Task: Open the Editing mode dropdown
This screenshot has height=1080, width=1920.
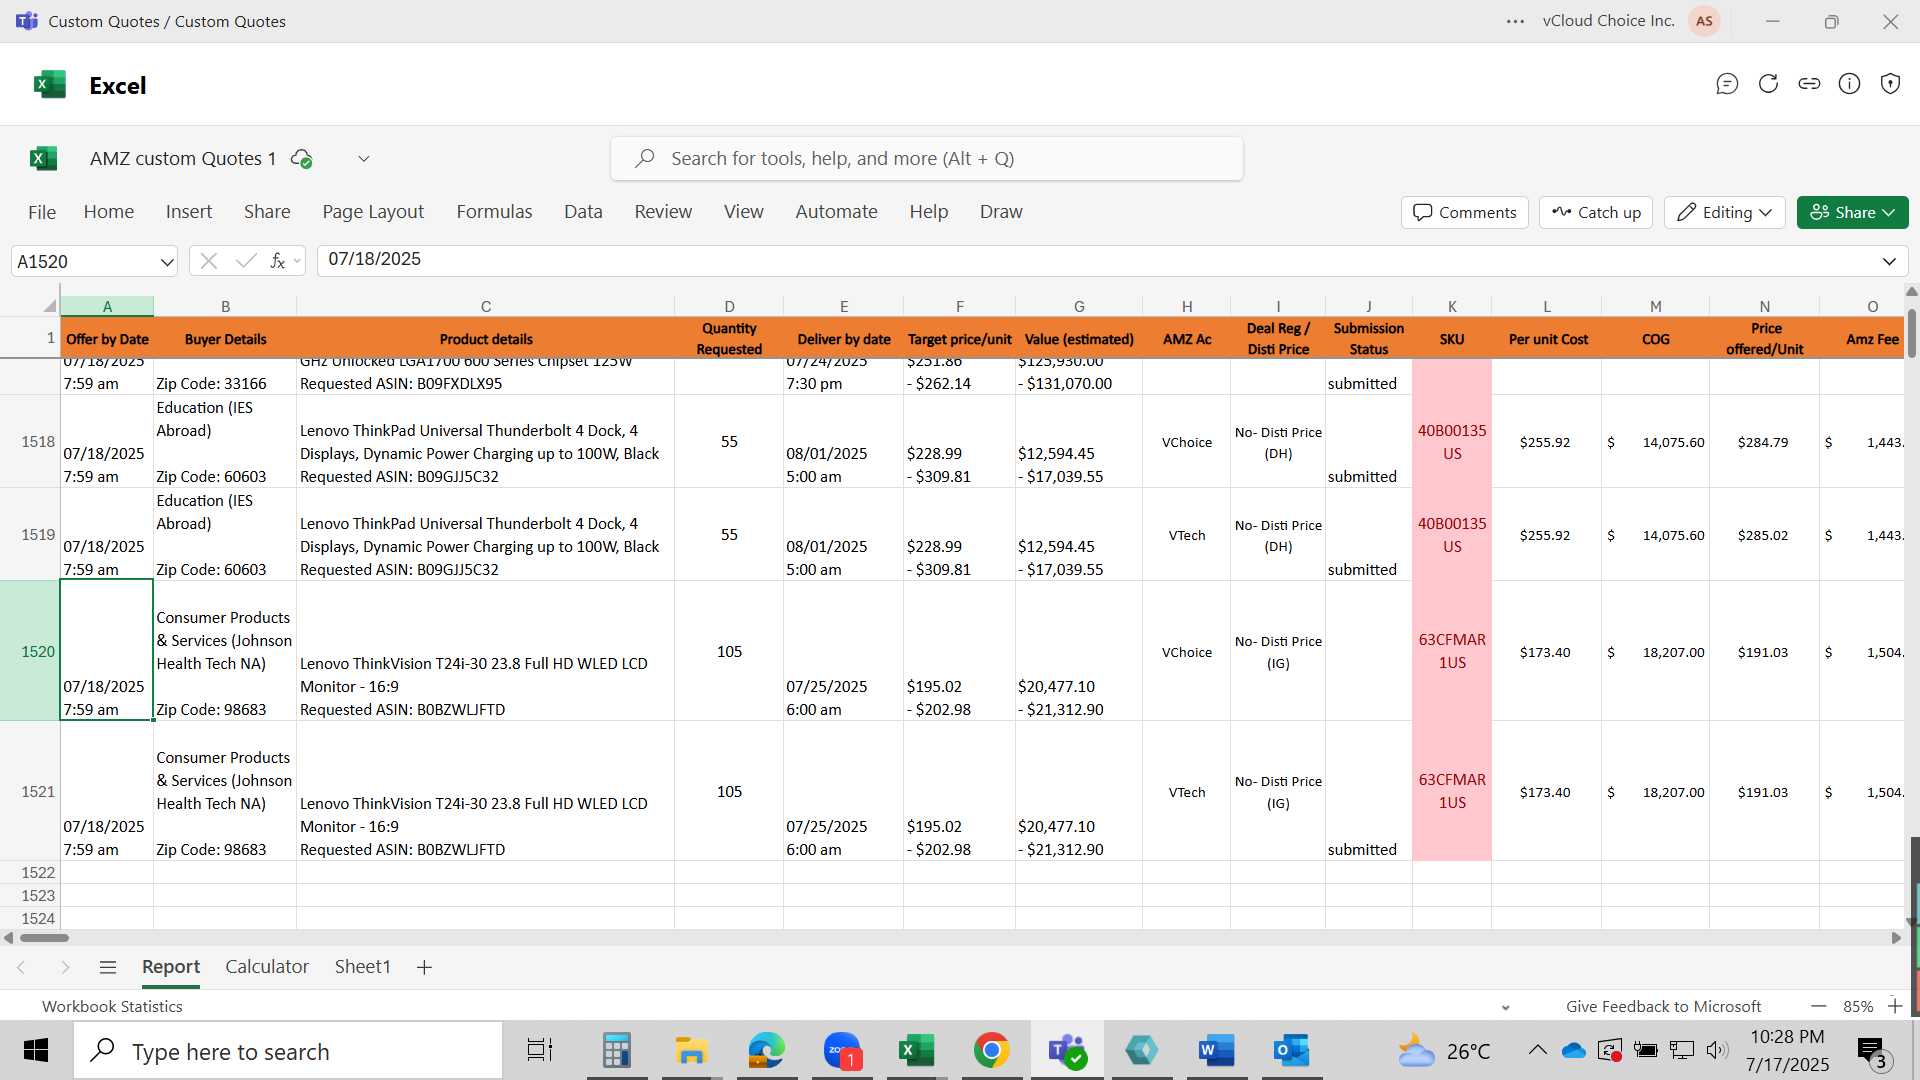Action: tap(1725, 212)
